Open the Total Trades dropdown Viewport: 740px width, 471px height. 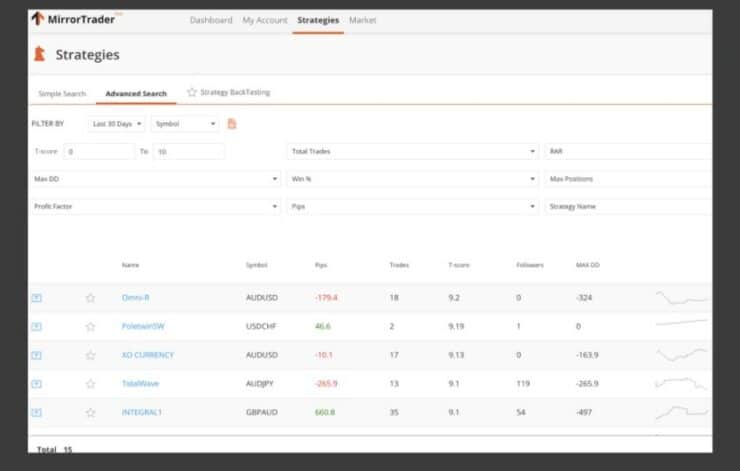pyautogui.click(x=412, y=151)
